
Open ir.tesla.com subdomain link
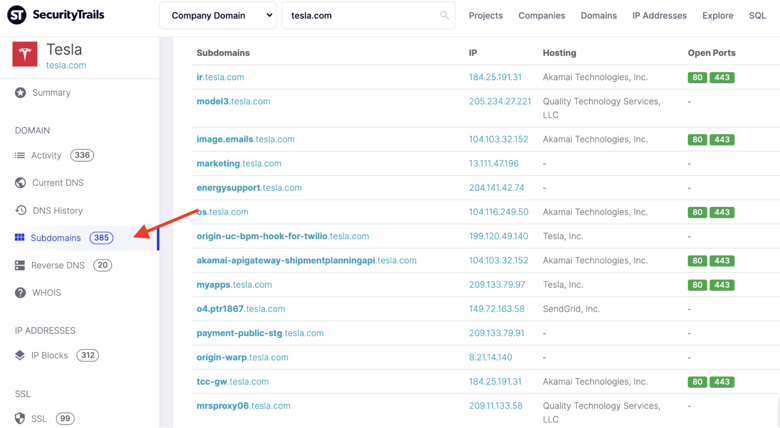(x=220, y=77)
